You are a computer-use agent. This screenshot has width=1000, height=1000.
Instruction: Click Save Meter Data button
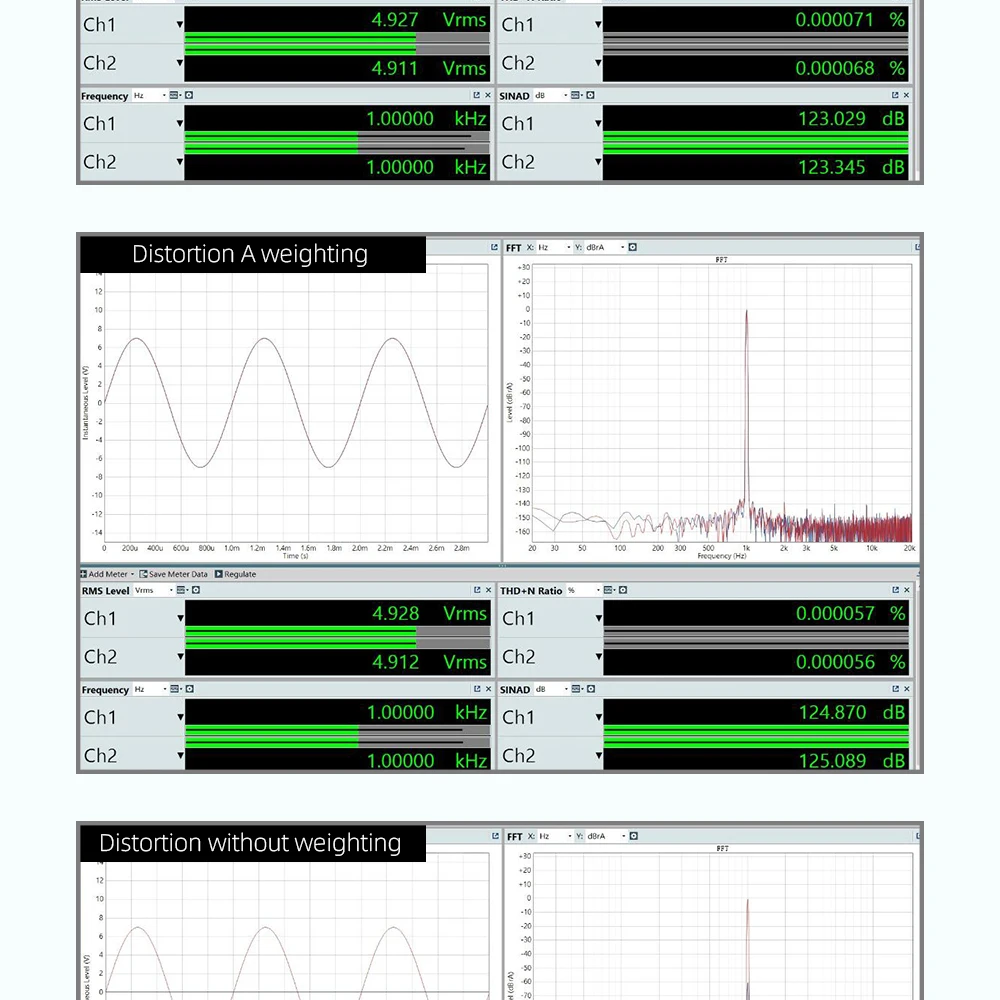pos(173,574)
